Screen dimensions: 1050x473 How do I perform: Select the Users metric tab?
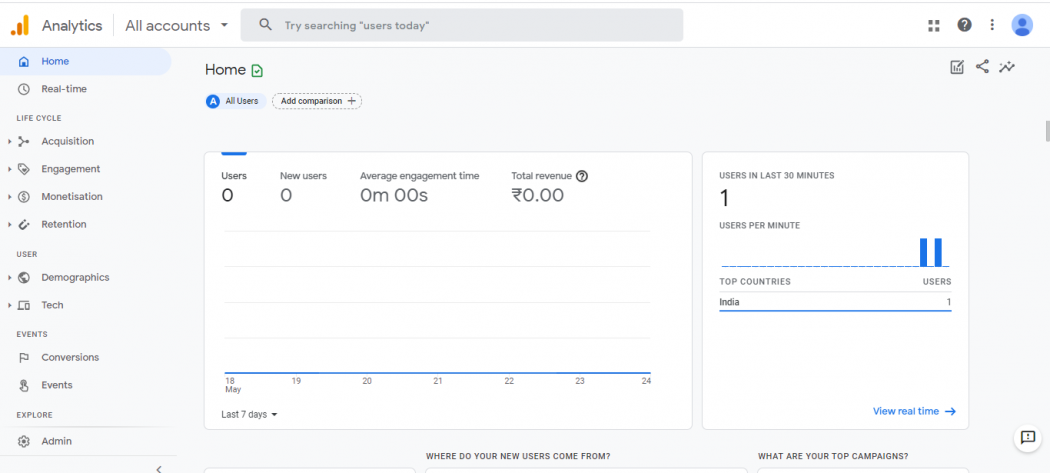point(234,186)
